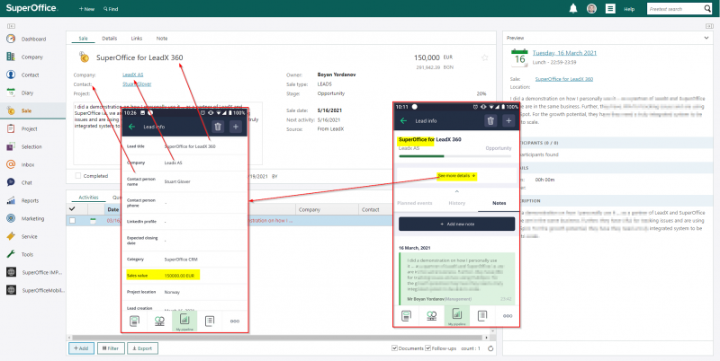Viewport: 720px width, 361px height.
Task: Select the Activities tab
Action: (x=89, y=197)
